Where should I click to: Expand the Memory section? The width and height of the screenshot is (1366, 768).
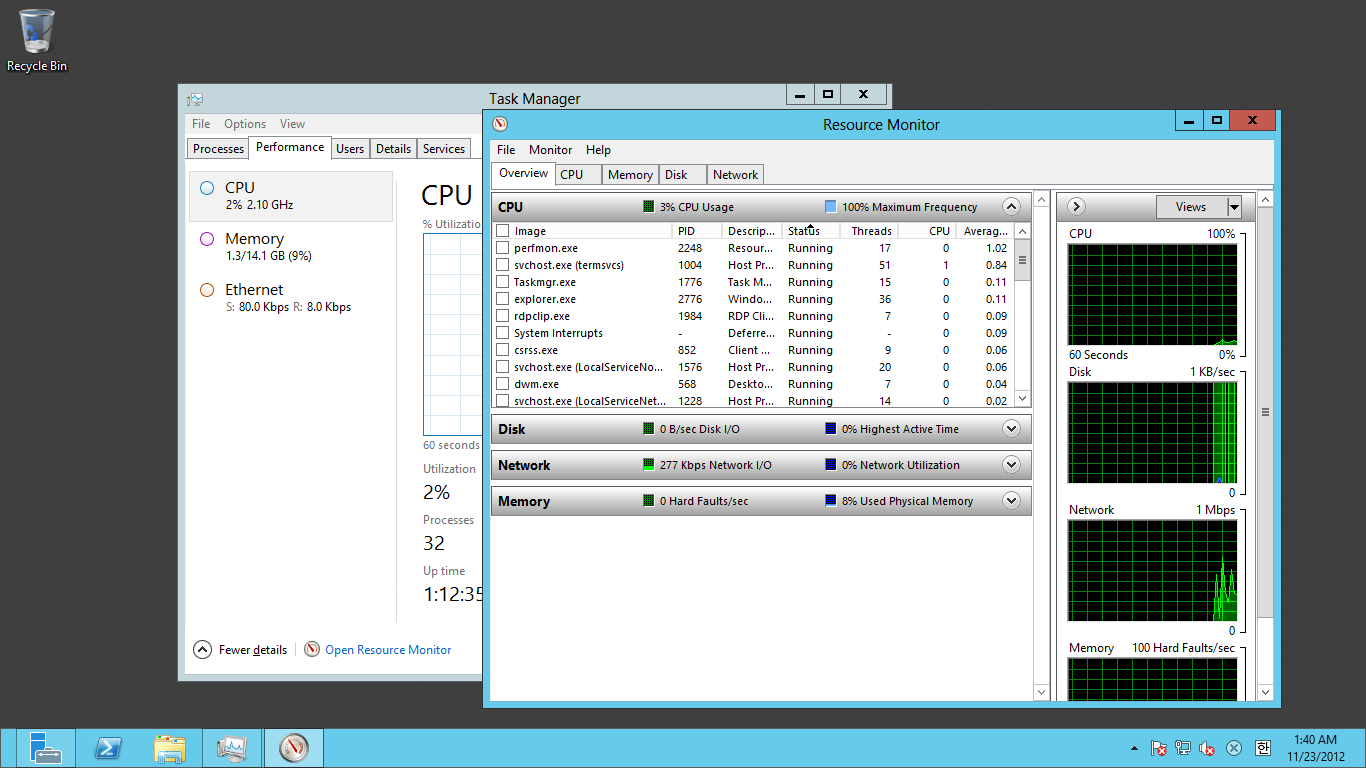coord(1011,501)
